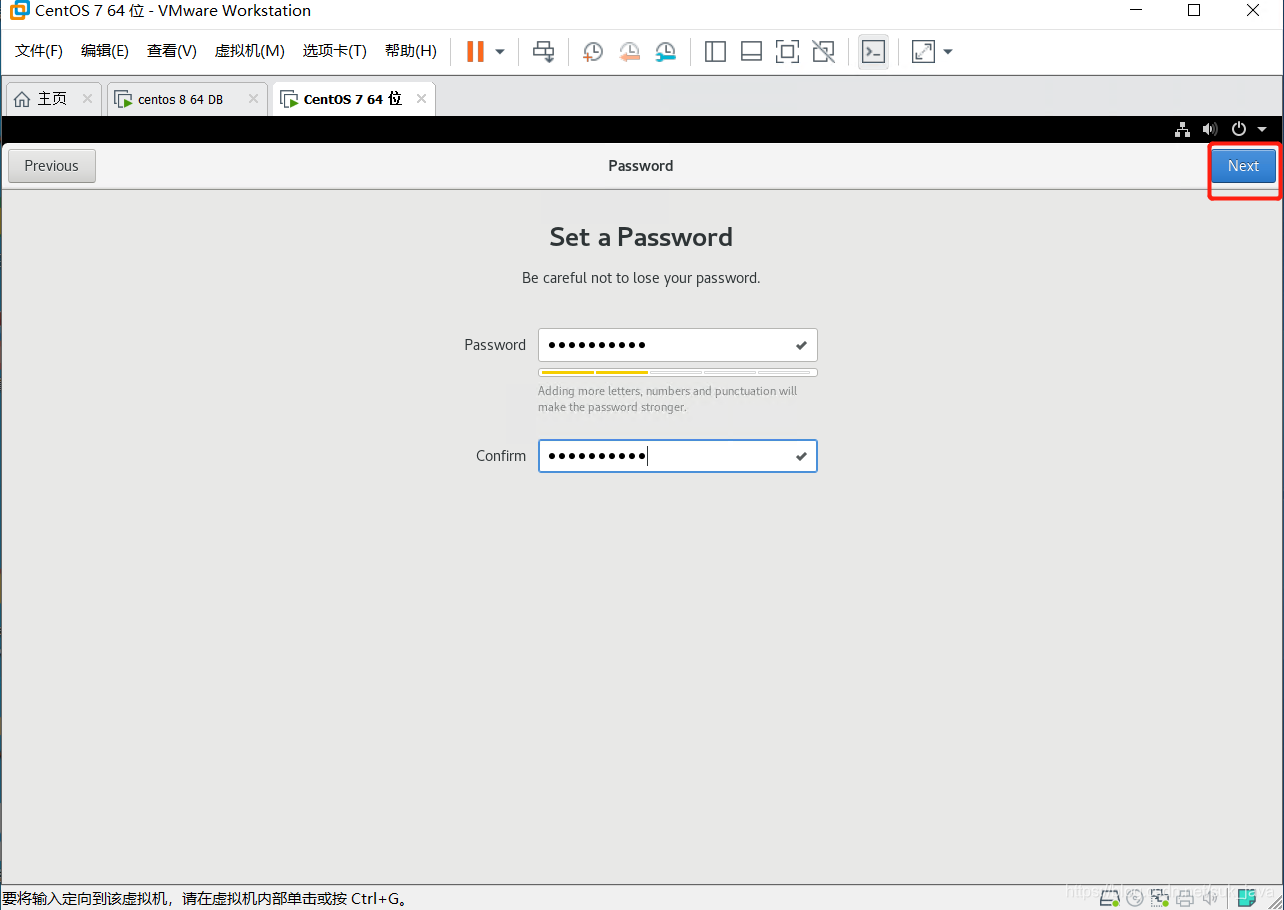This screenshot has width=1284, height=910.
Task: Focus the Confirm password field
Action: point(678,456)
